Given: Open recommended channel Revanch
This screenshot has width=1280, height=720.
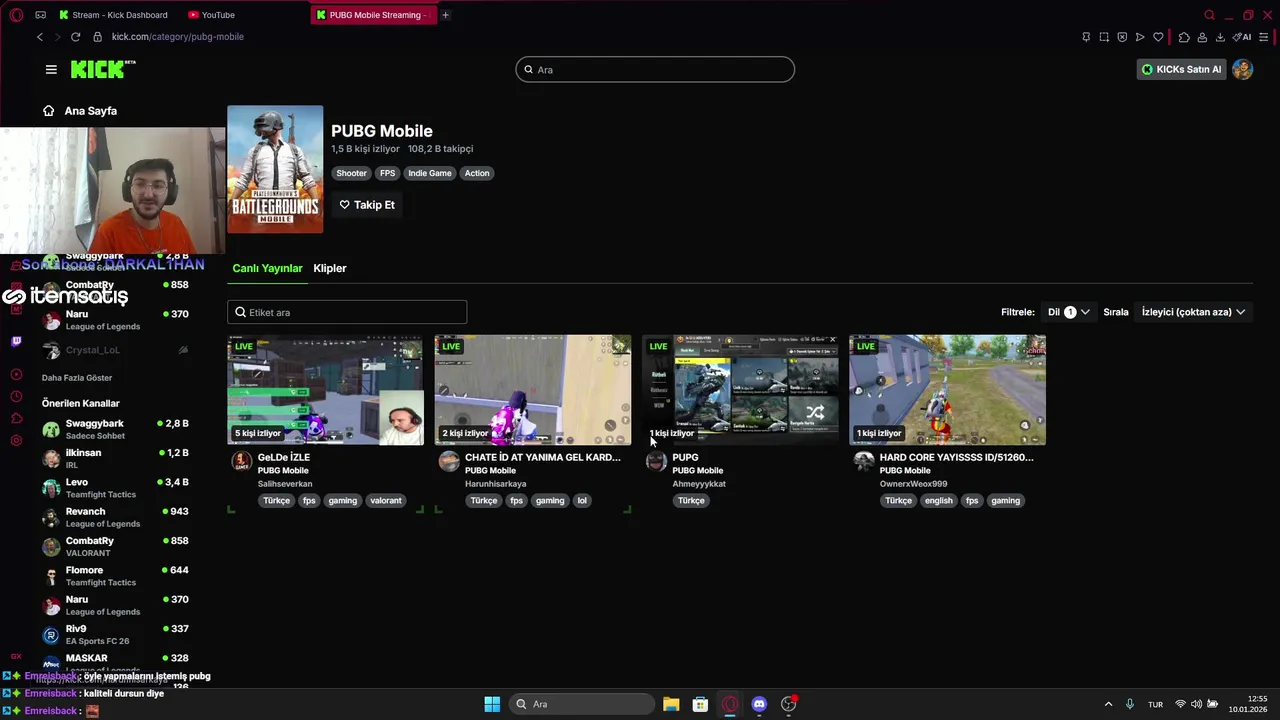Looking at the screenshot, I should [115, 517].
